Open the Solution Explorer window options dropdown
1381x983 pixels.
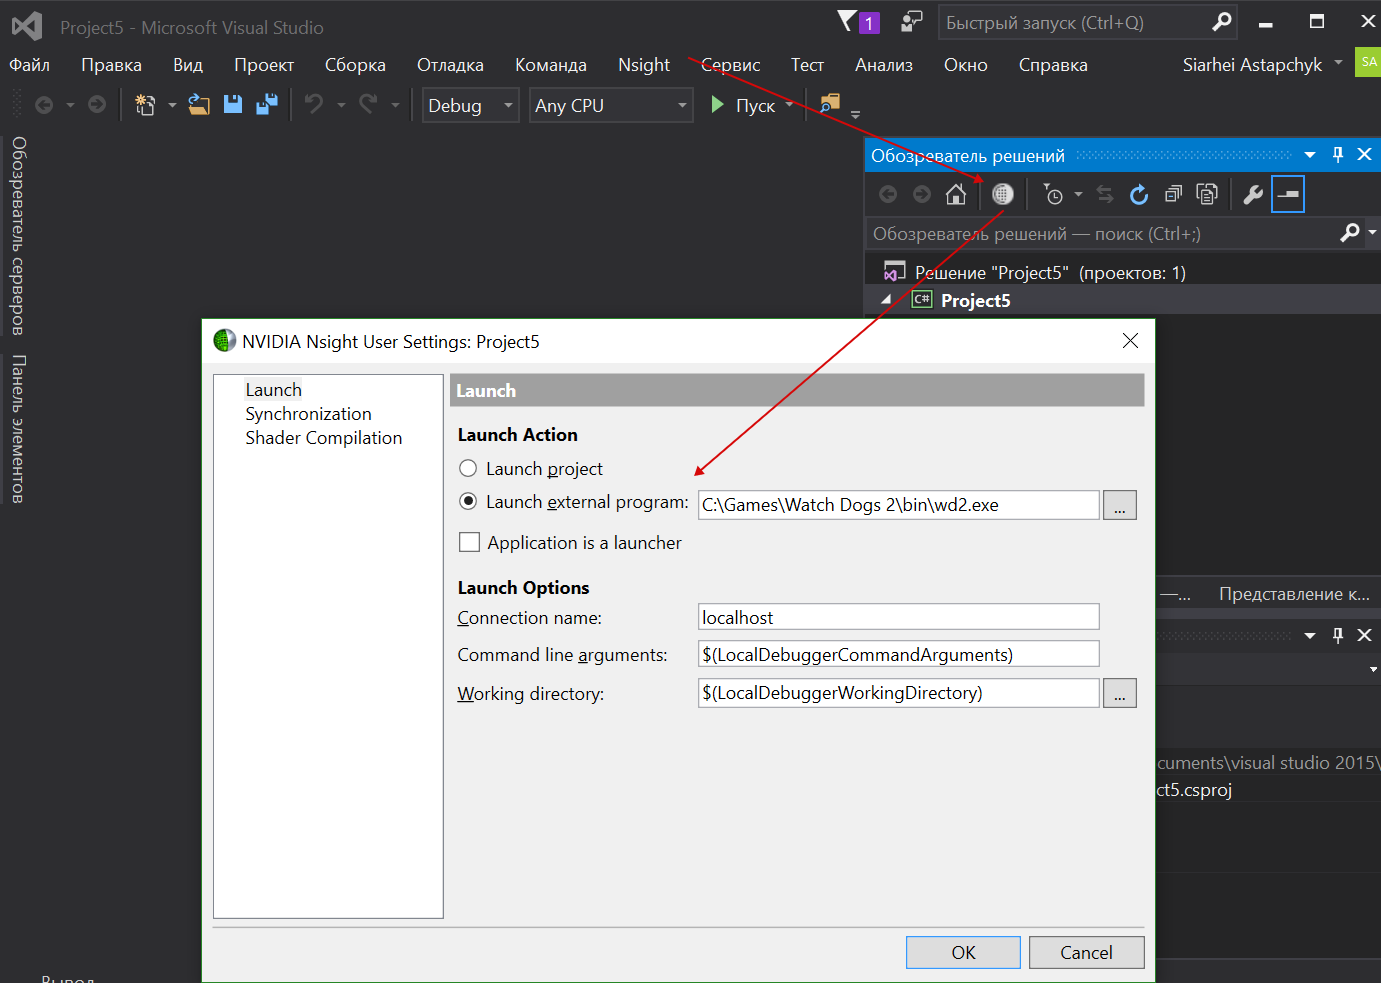coord(1310,155)
